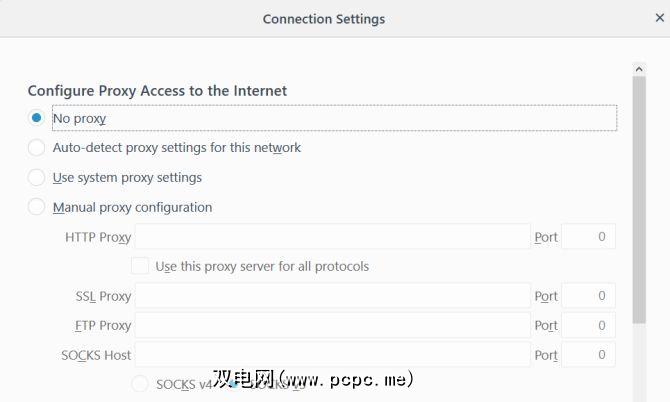Viewport: 670px width, 402px height.
Task: Select the No proxy option
Action: tap(37, 118)
